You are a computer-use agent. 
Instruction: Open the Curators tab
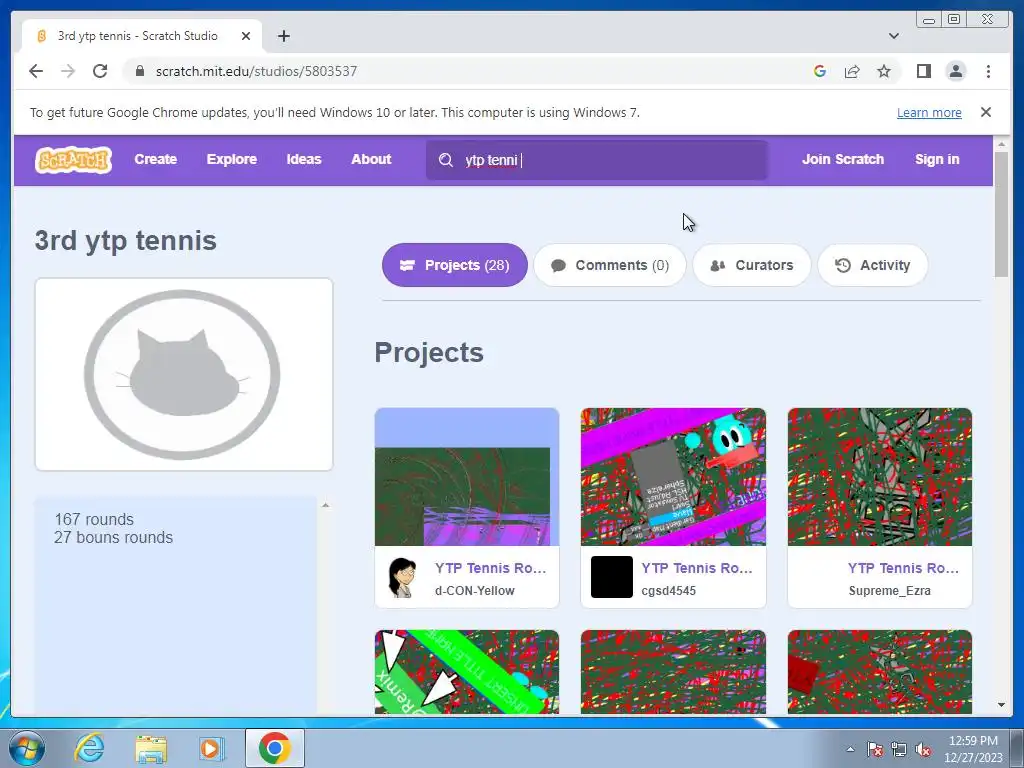pyautogui.click(x=752, y=265)
